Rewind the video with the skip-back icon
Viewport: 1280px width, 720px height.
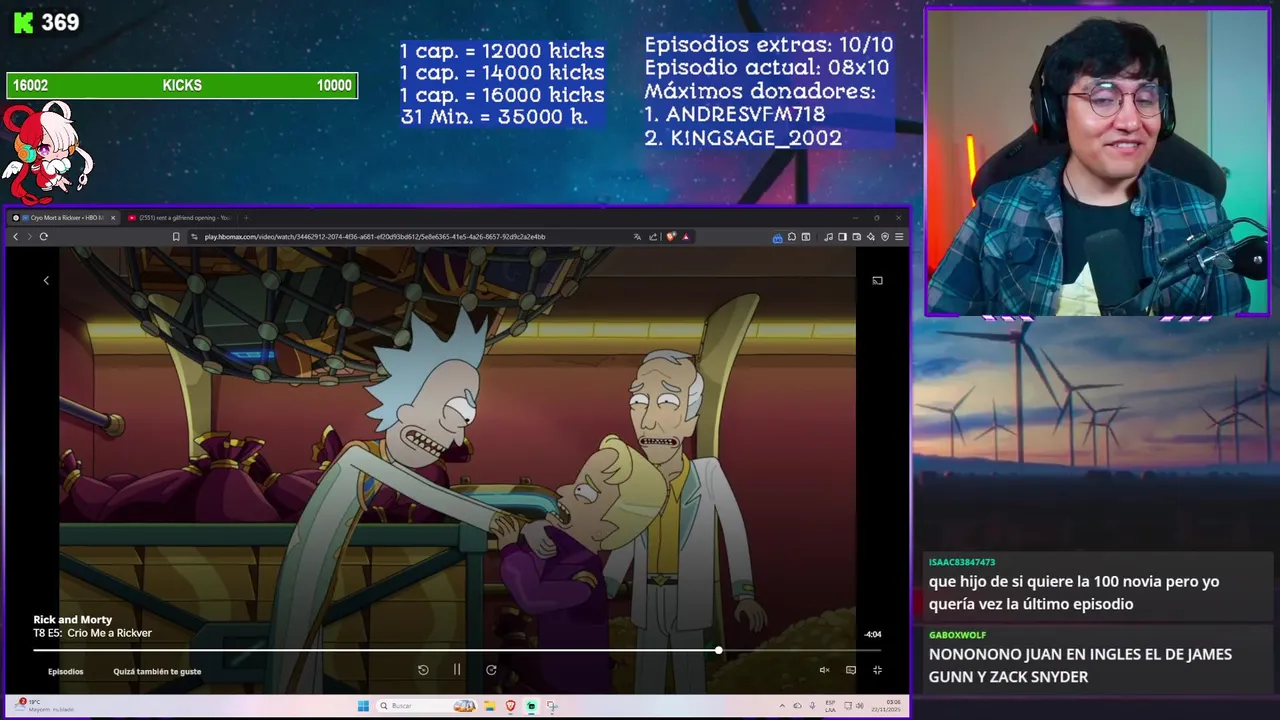tap(423, 670)
